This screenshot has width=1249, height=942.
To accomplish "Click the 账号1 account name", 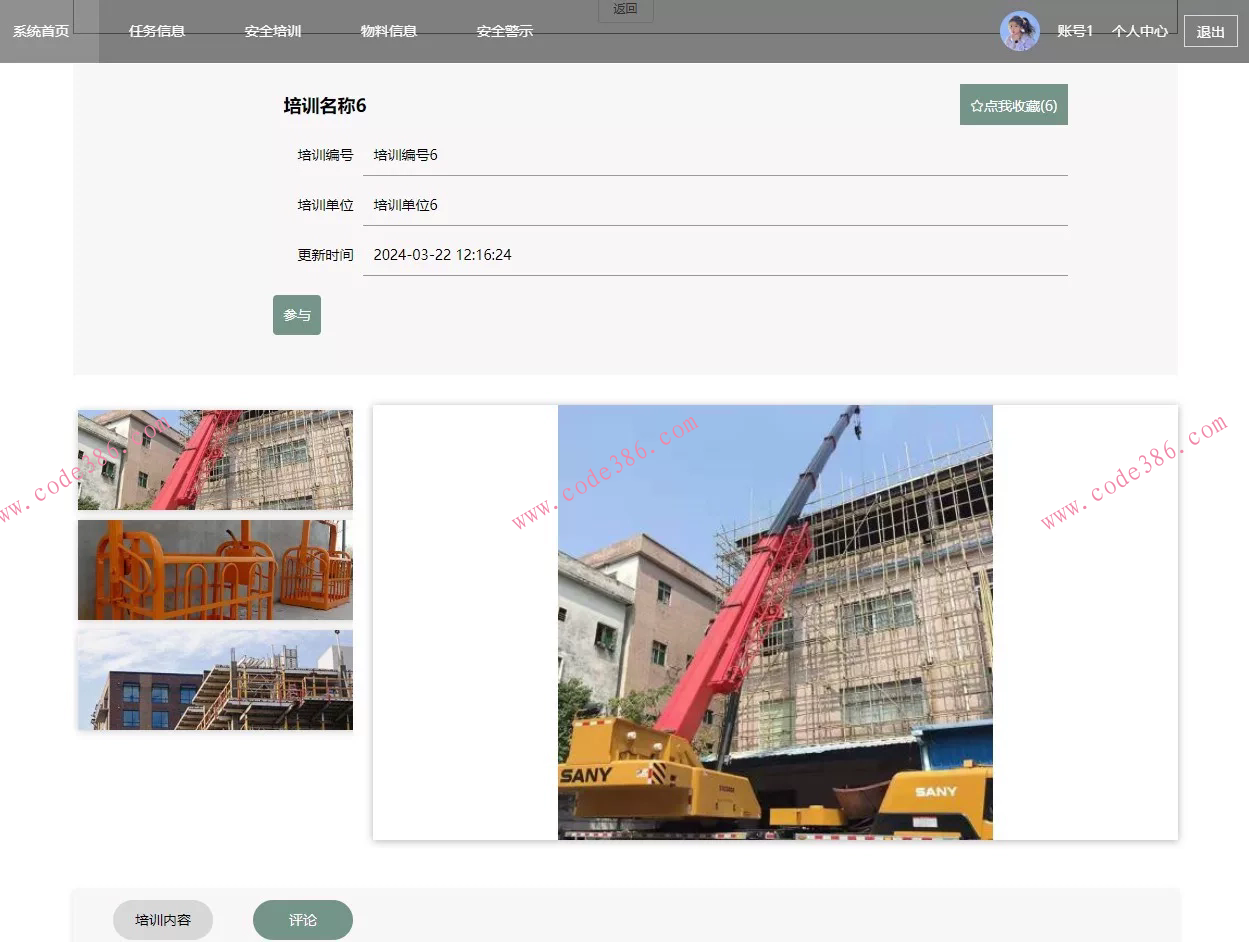I will 1075,31.
